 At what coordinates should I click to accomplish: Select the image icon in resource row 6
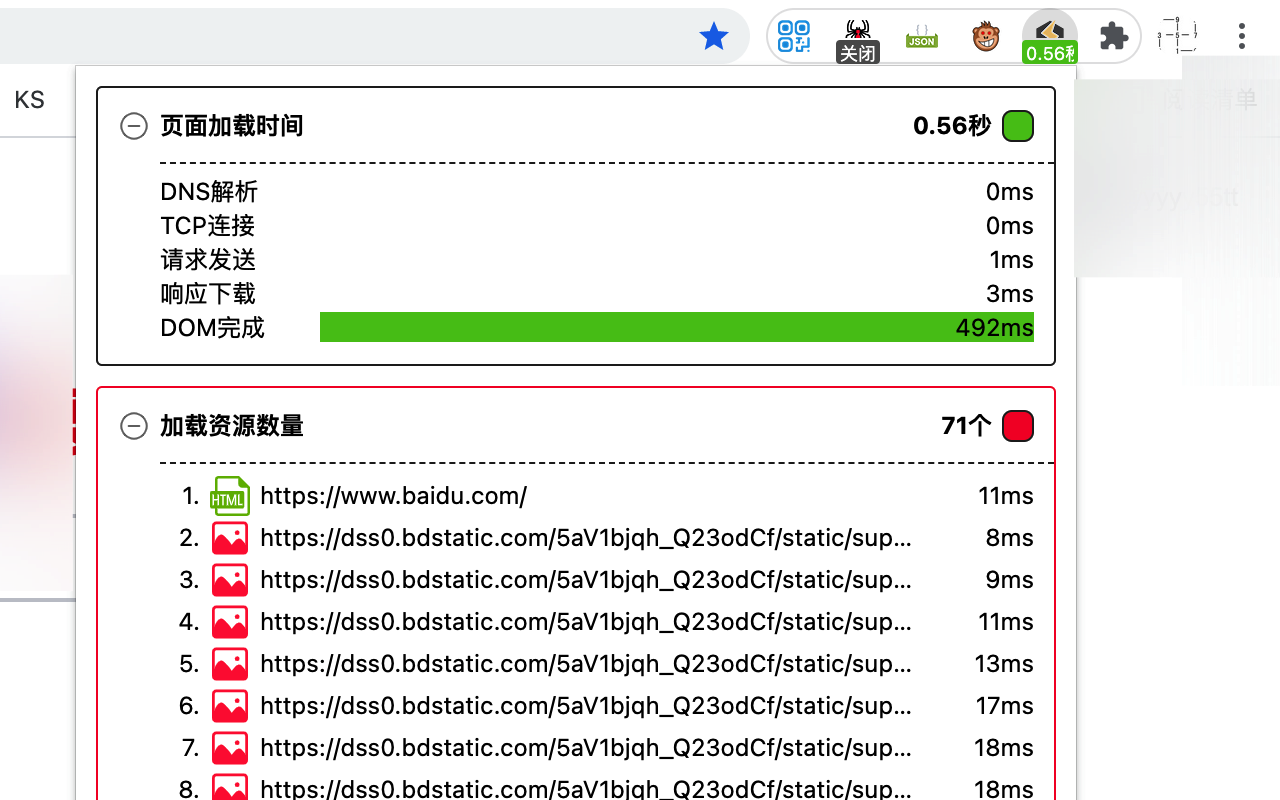pyautogui.click(x=230, y=706)
